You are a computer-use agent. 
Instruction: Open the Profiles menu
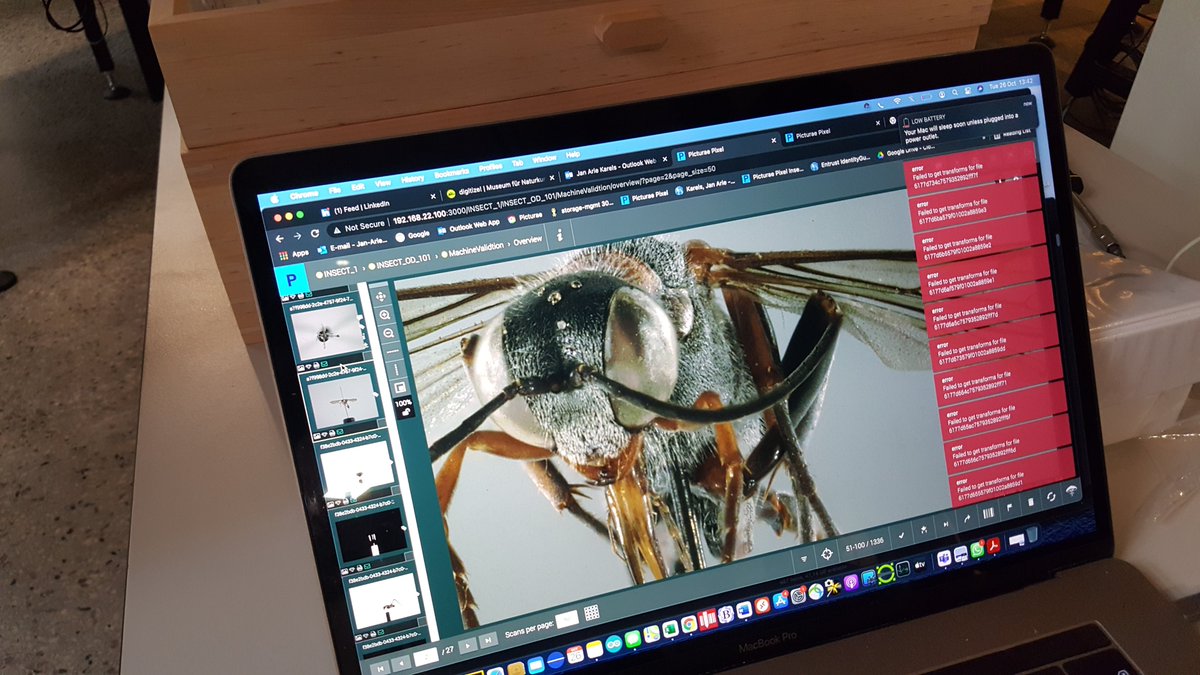(490, 167)
